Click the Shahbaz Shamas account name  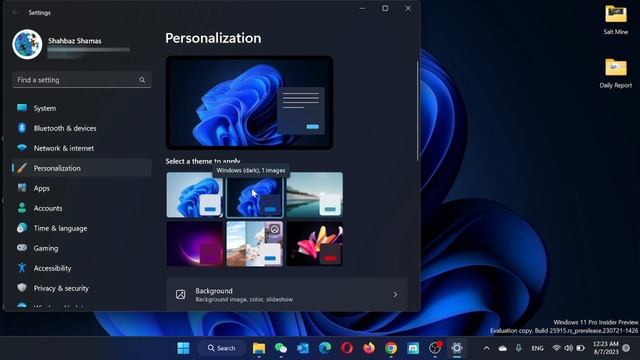coord(75,40)
